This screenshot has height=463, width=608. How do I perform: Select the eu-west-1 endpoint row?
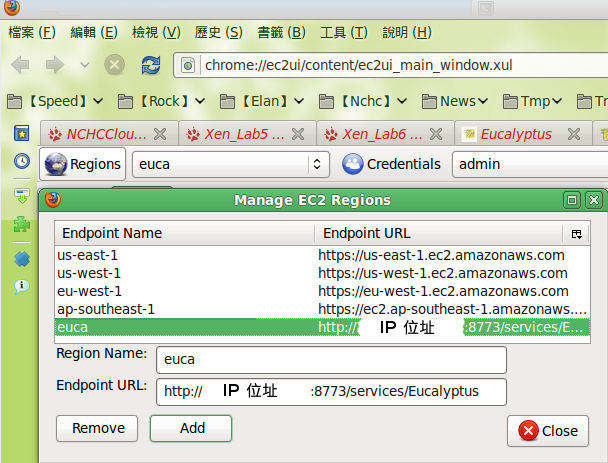click(322, 291)
